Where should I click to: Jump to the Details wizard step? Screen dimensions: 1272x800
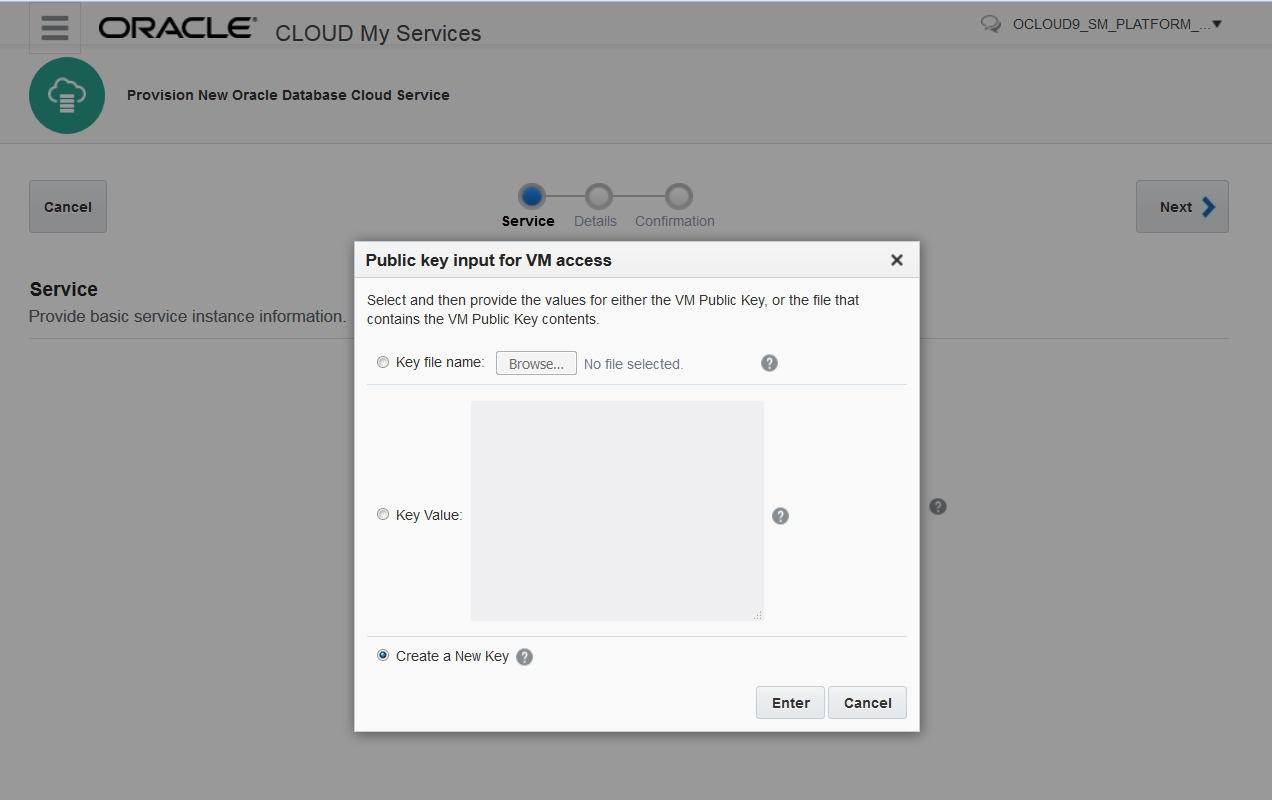tap(598, 196)
